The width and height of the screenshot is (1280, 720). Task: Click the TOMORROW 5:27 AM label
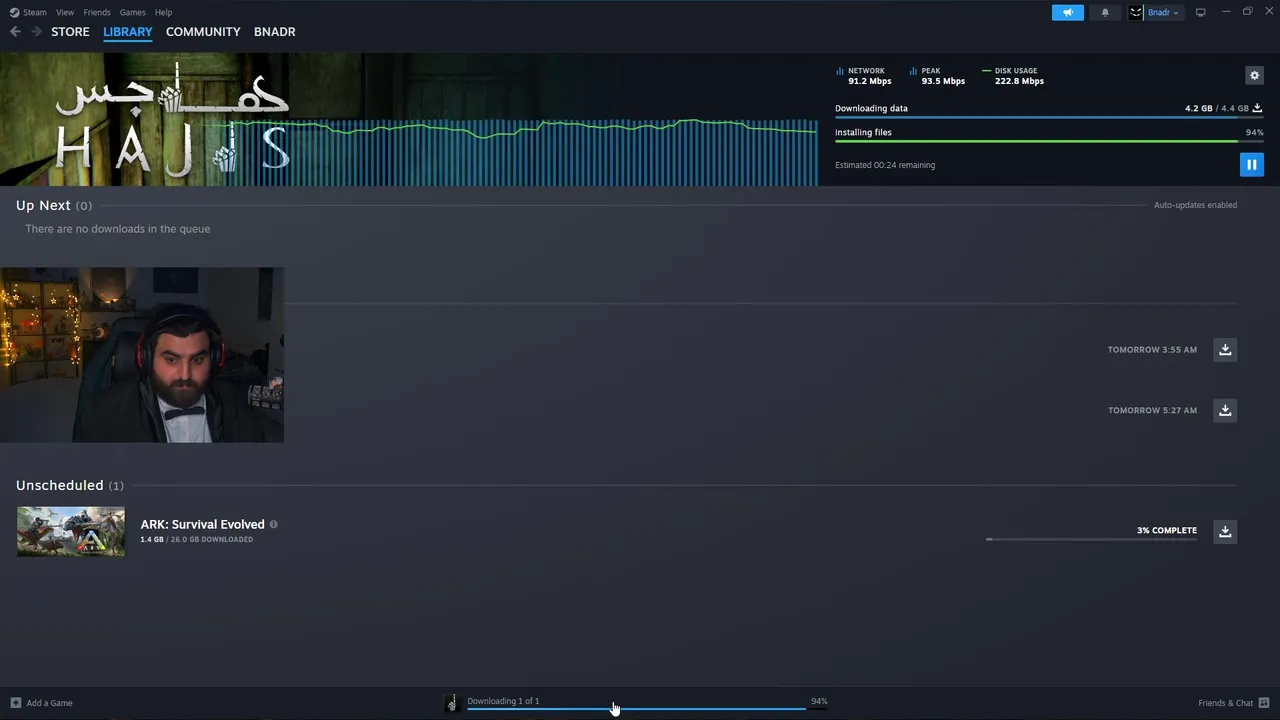coord(1152,410)
